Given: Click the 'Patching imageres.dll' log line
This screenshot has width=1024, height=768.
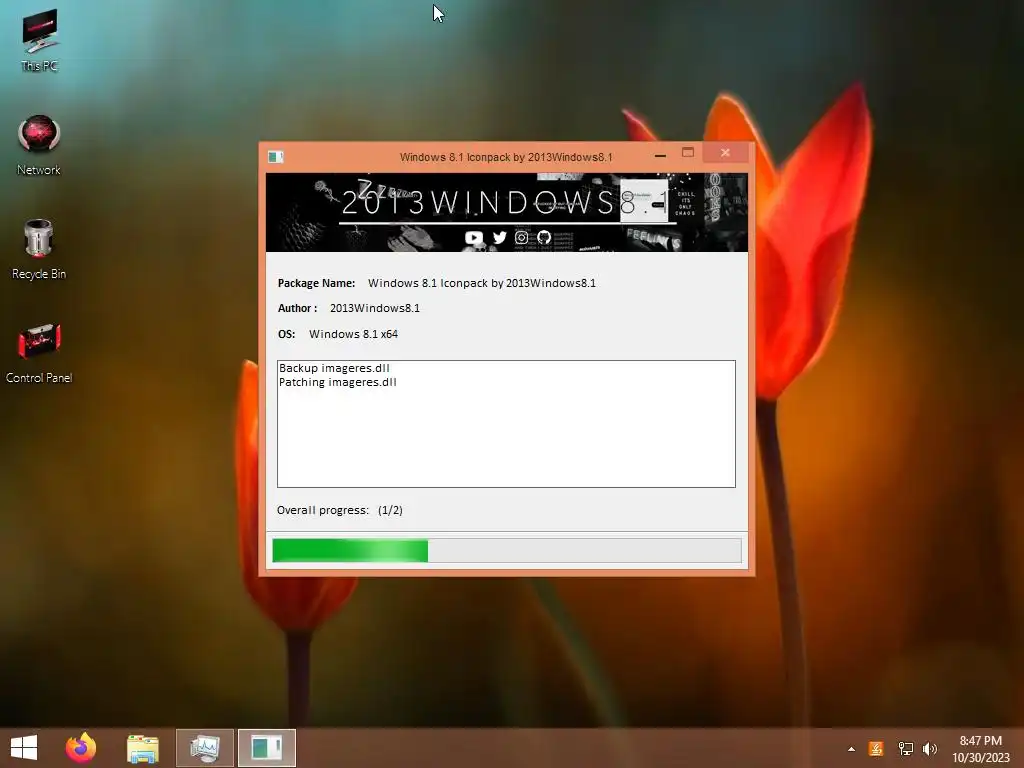Looking at the screenshot, I should click(338, 382).
